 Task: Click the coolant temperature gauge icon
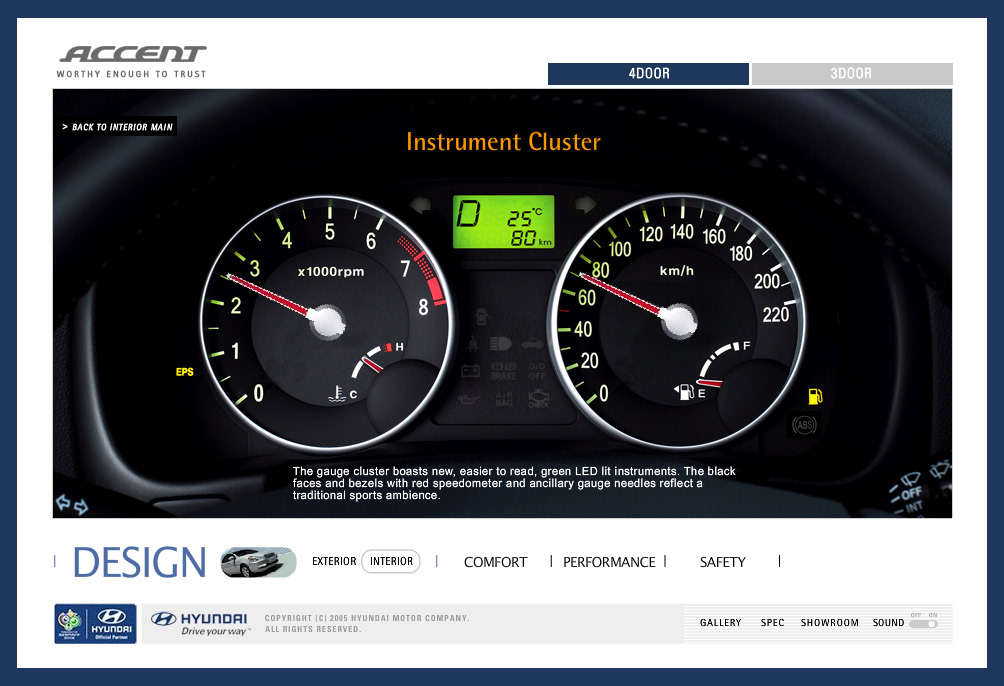pyautogui.click(x=337, y=394)
